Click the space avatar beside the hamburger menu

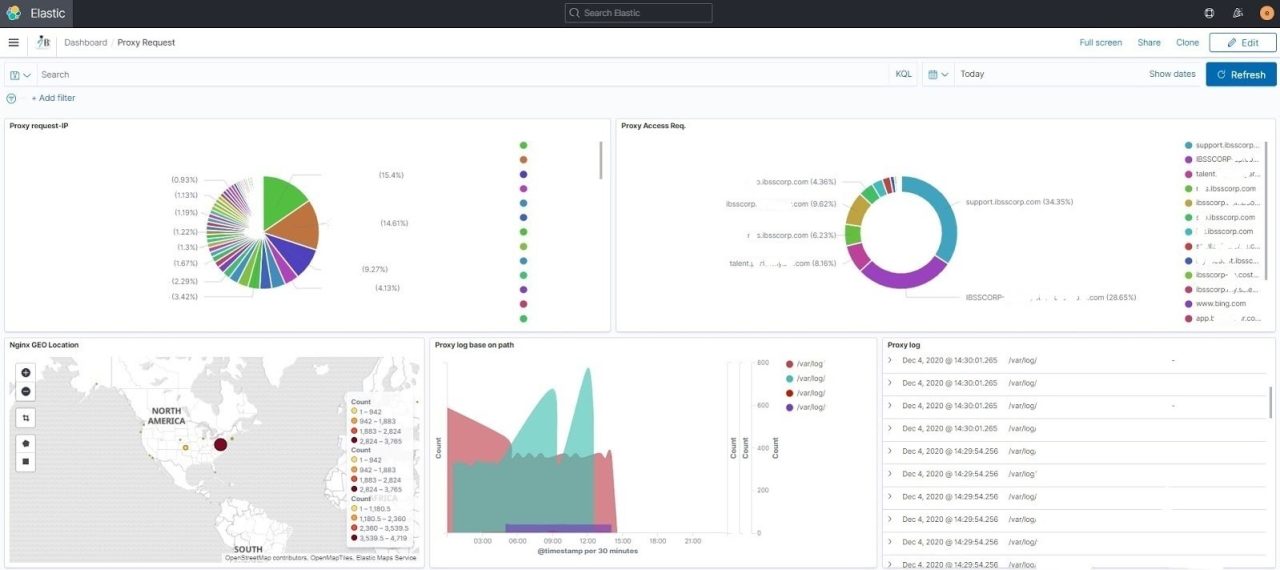point(43,42)
